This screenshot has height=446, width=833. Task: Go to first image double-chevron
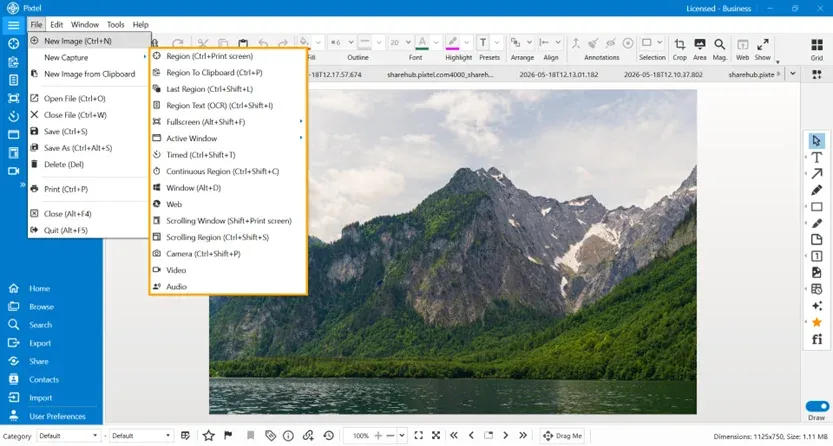pyautogui.click(x=454, y=435)
